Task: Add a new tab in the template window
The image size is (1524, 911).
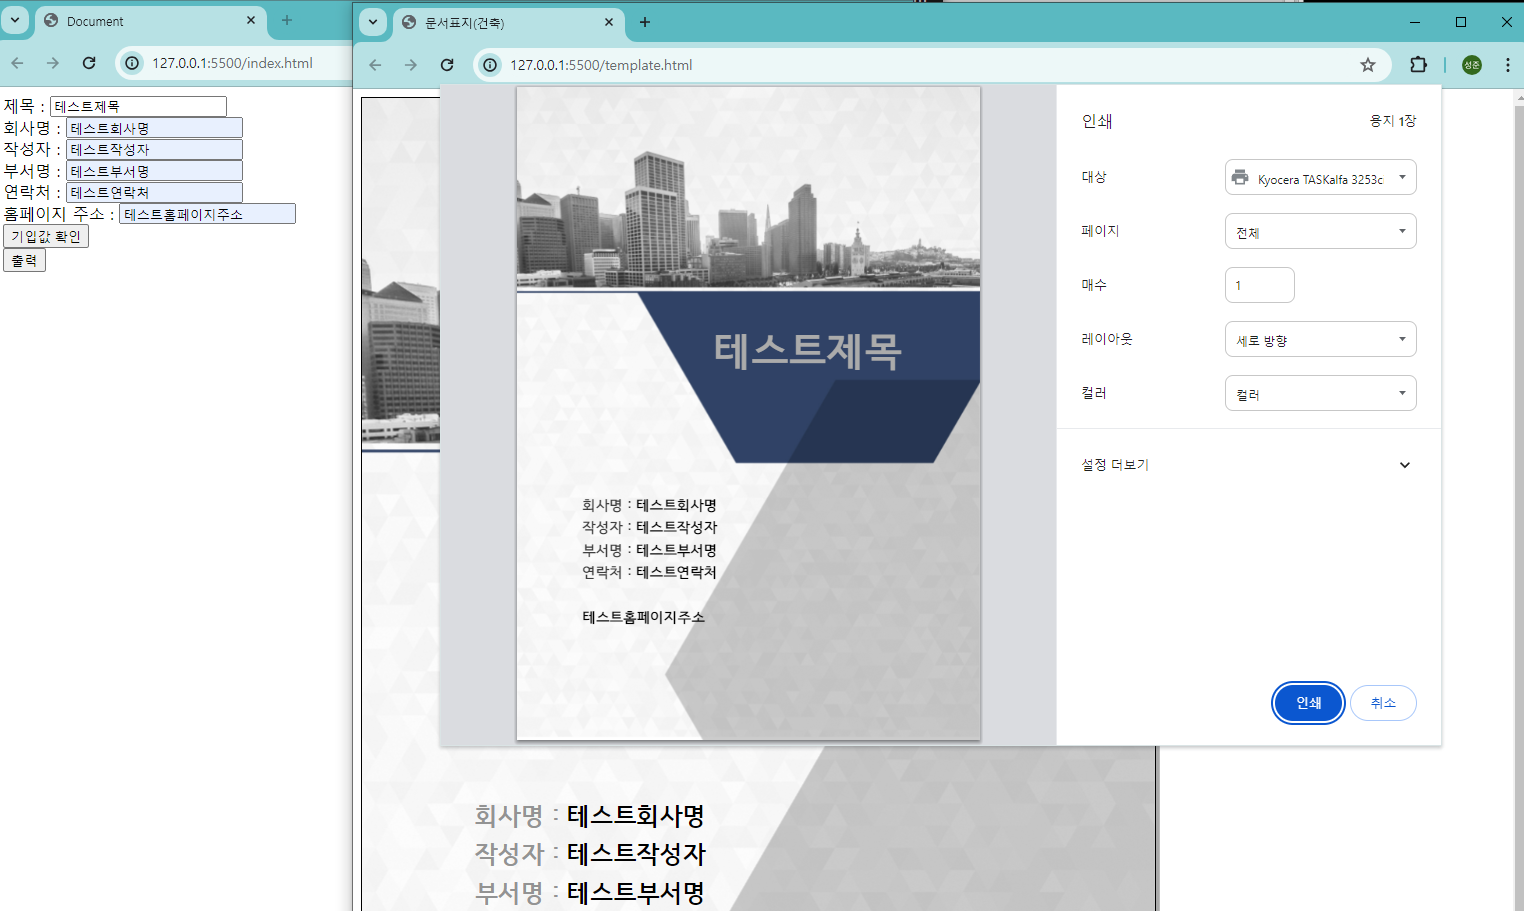Action: click(645, 22)
